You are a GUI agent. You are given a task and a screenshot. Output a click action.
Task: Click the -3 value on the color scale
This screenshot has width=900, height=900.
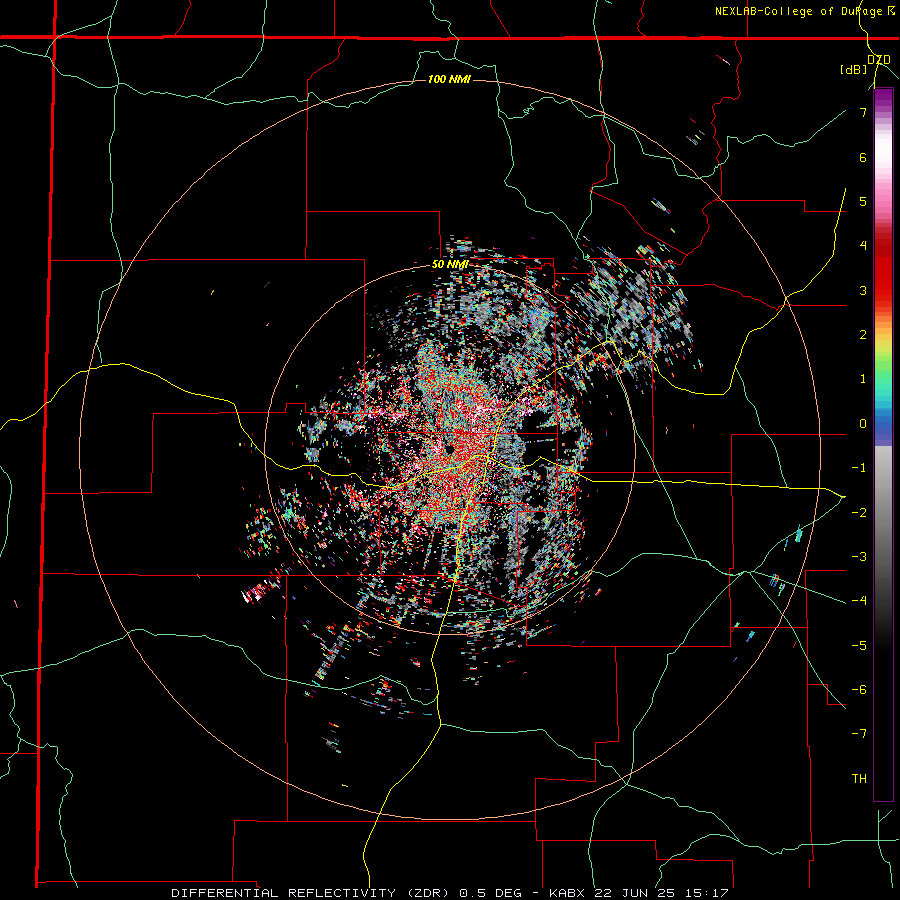coord(859,557)
